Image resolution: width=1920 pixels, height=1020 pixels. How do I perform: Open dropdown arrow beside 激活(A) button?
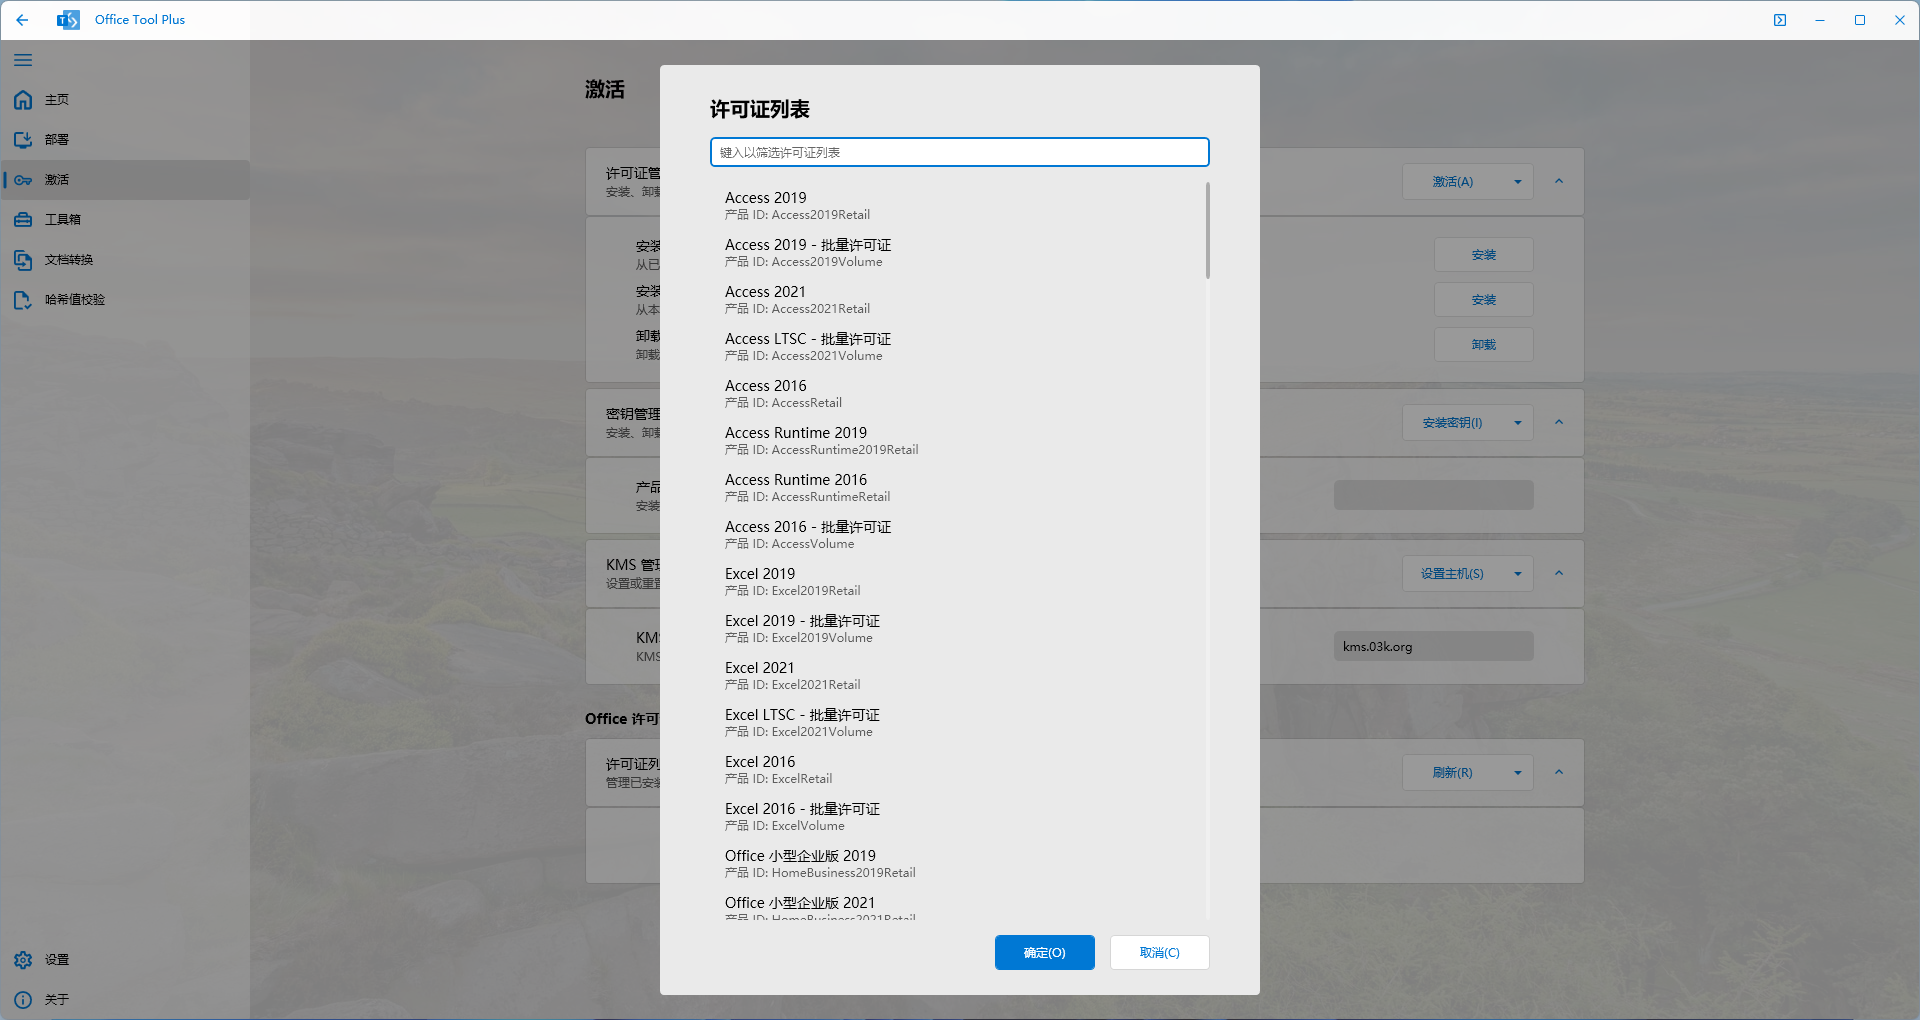coord(1517,182)
